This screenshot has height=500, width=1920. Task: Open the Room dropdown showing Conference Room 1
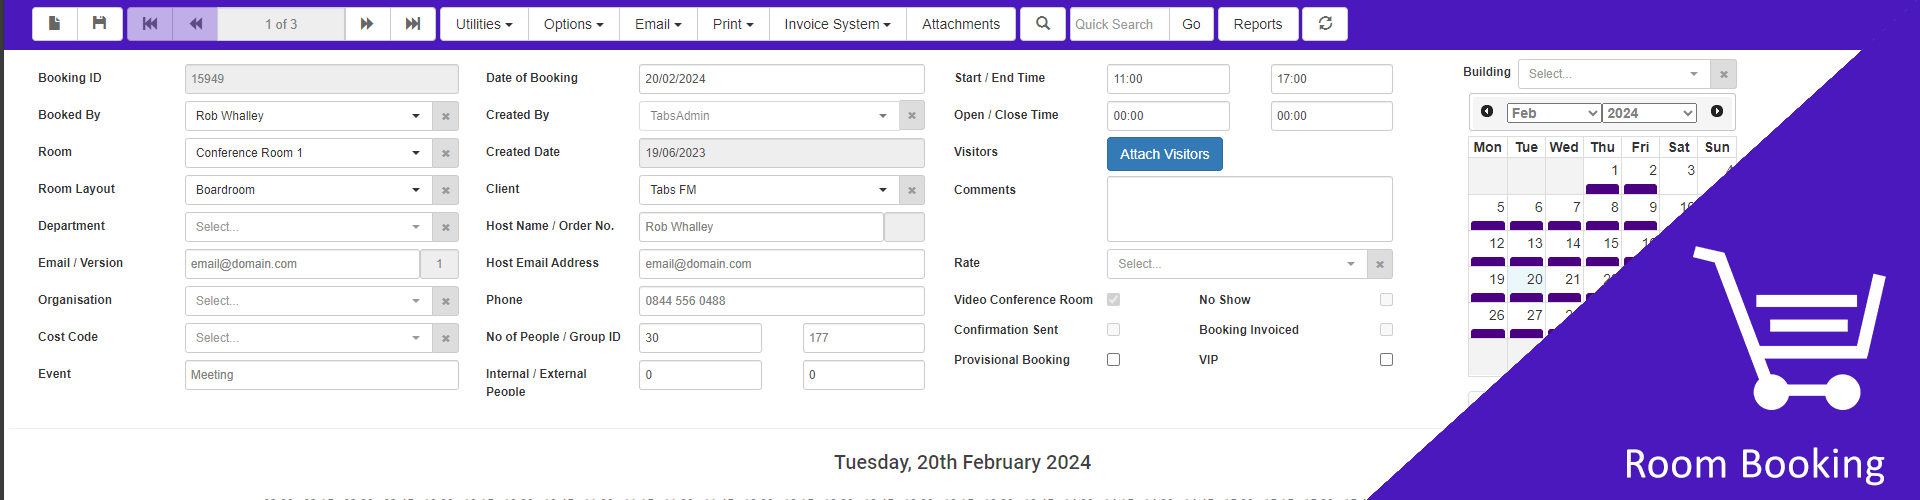pyautogui.click(x=309, y=153)
